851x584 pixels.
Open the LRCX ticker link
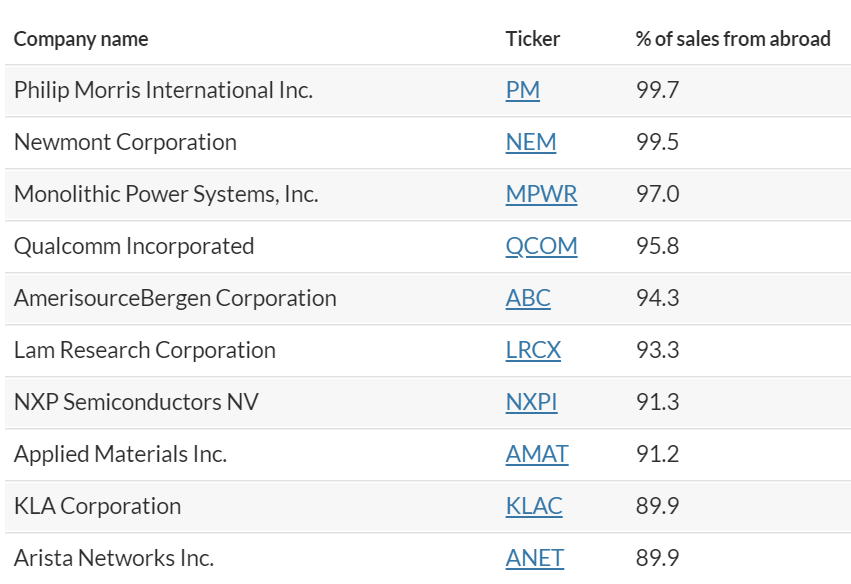[x=533, y=350]
